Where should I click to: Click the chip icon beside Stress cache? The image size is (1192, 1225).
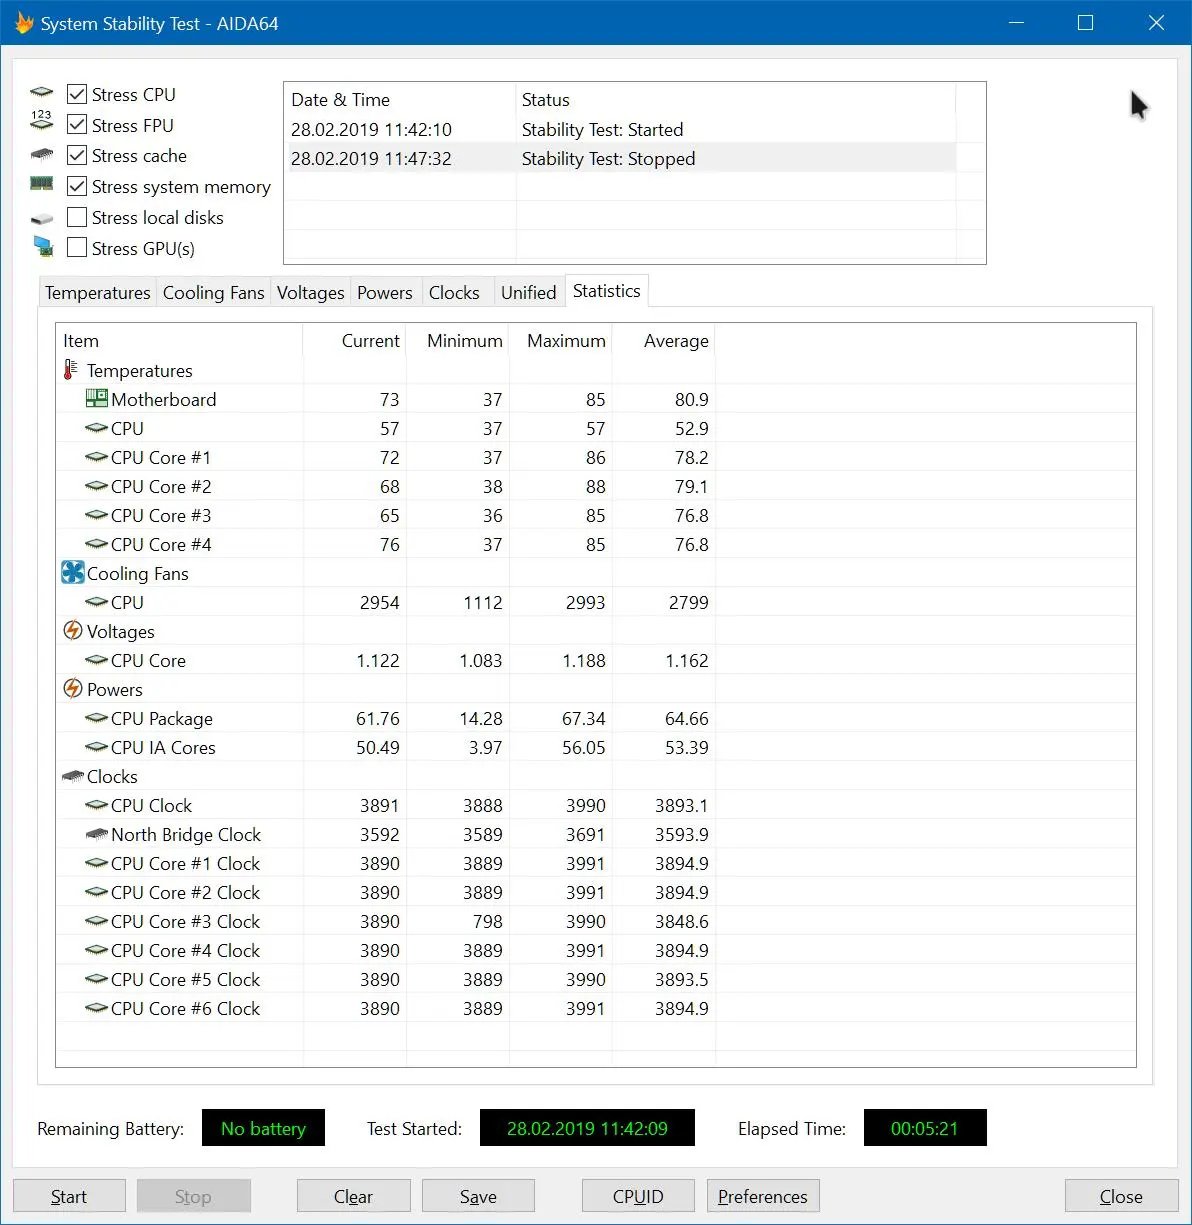tap(41, 155)
